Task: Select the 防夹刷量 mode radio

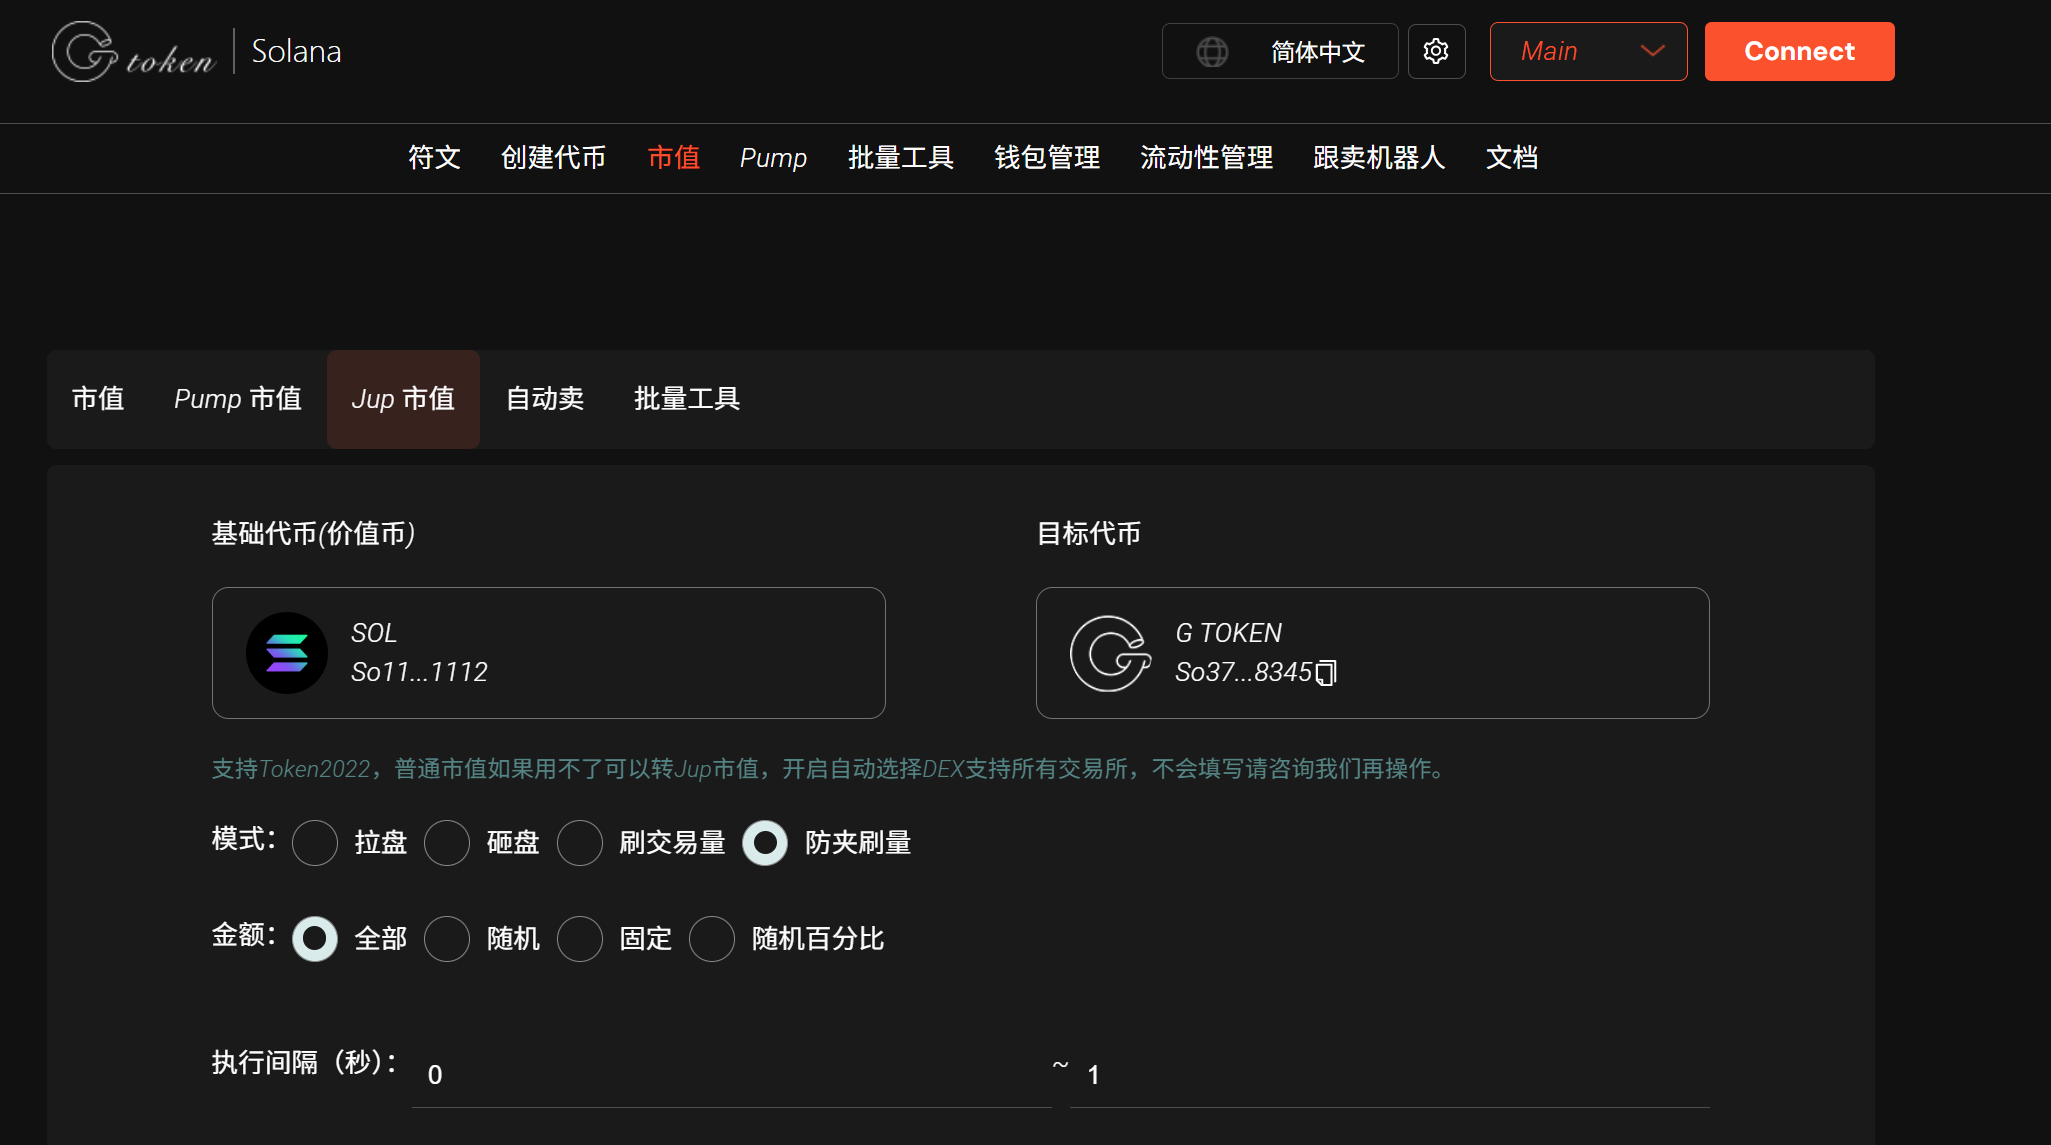Action: [765, 843]
